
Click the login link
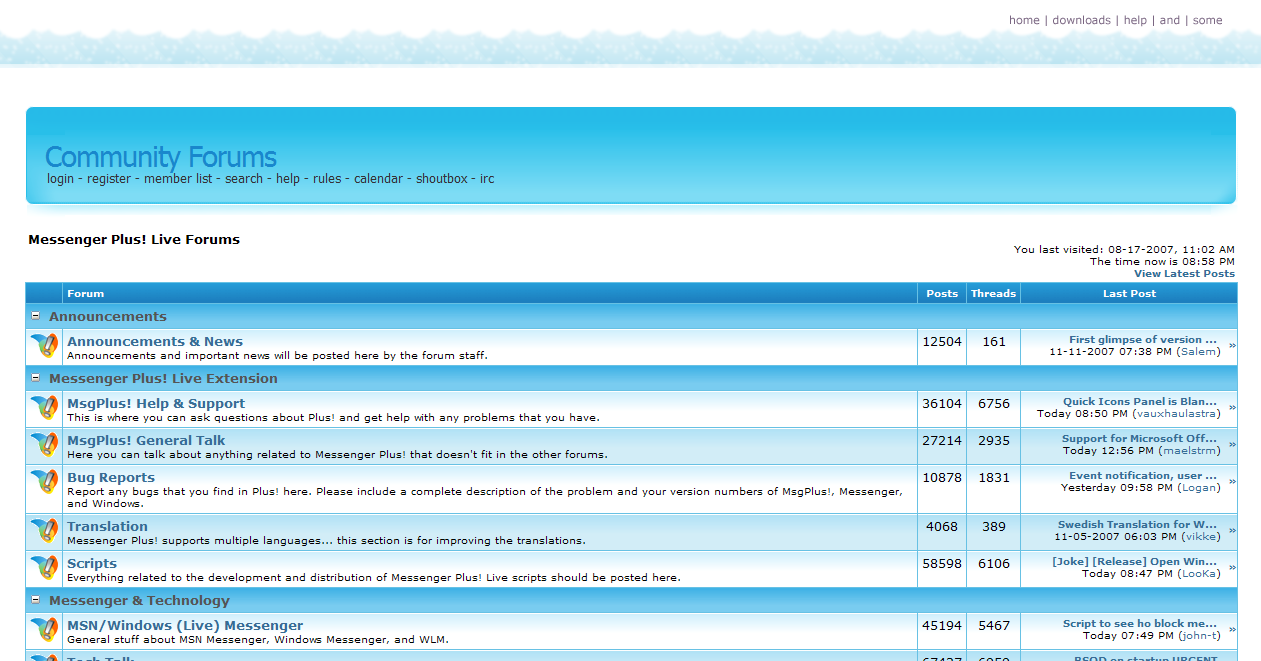pyautogui.click(x=60, y=179)
